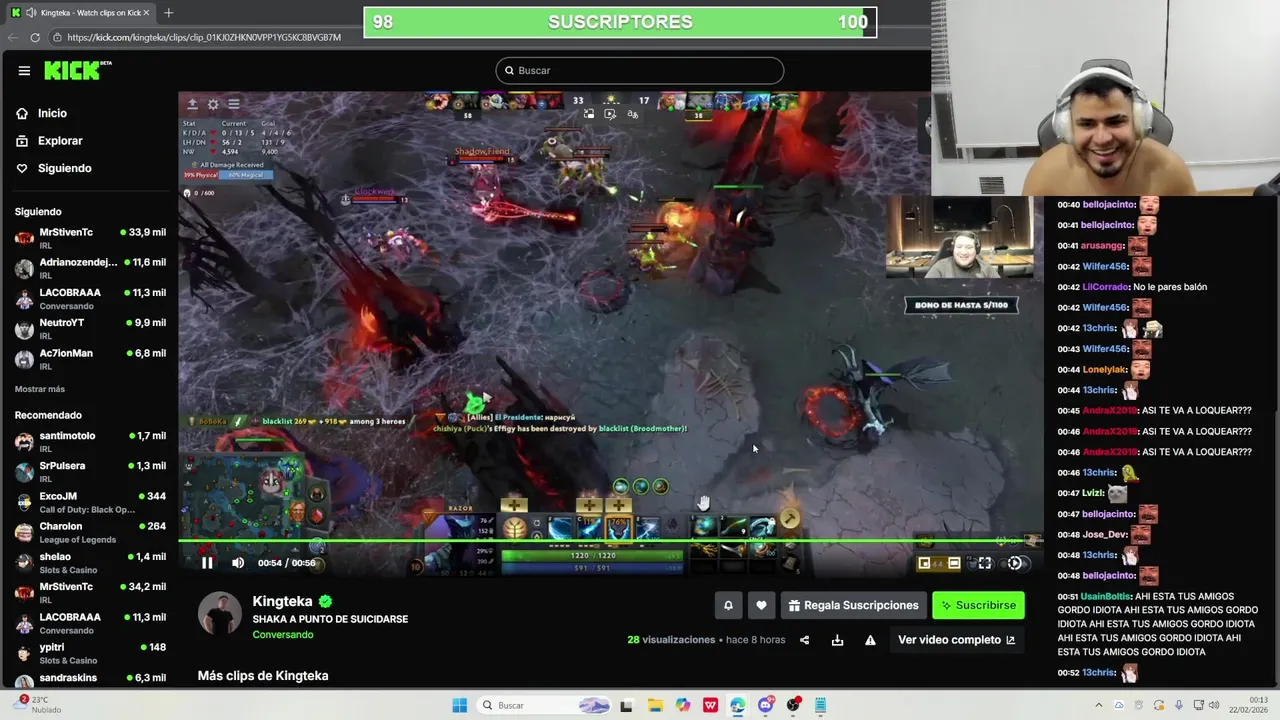Open Adrianozendej channel in sidebar
The width and height of the screenshot is (1280, 720).
tap(90, 268)
